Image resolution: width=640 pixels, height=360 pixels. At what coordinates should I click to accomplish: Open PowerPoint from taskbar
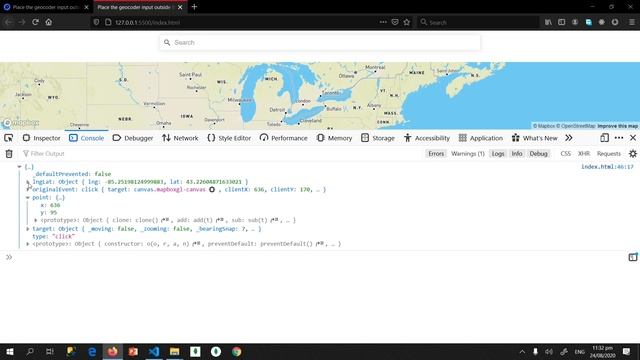(x=133, y=351)
